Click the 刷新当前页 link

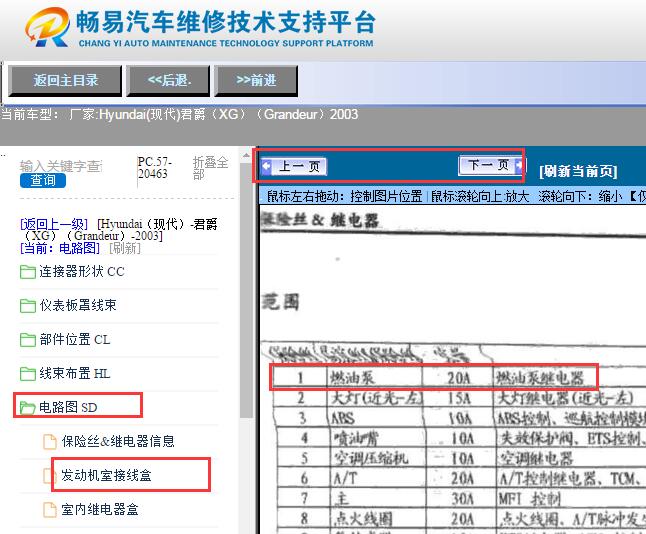pos(578,171)
